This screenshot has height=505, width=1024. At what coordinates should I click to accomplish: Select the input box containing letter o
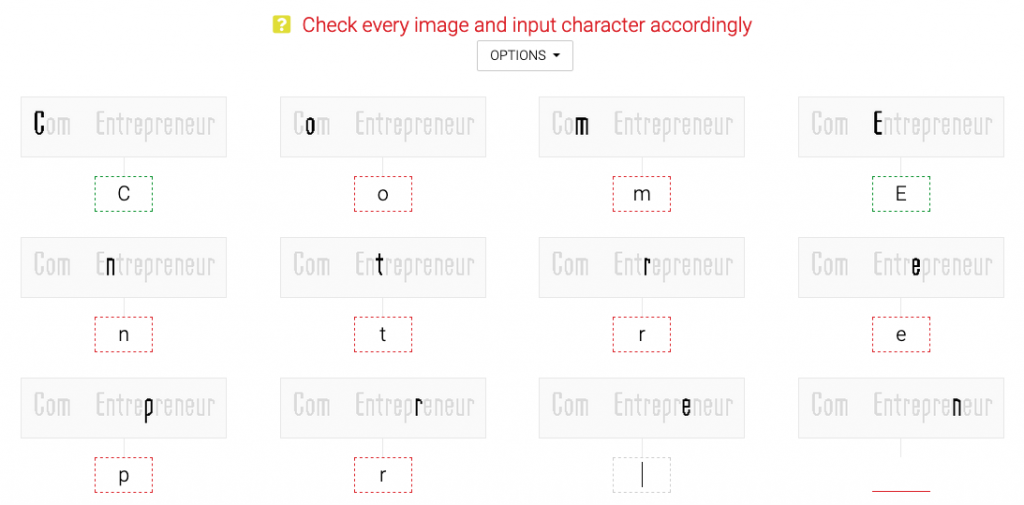point(383,194)
